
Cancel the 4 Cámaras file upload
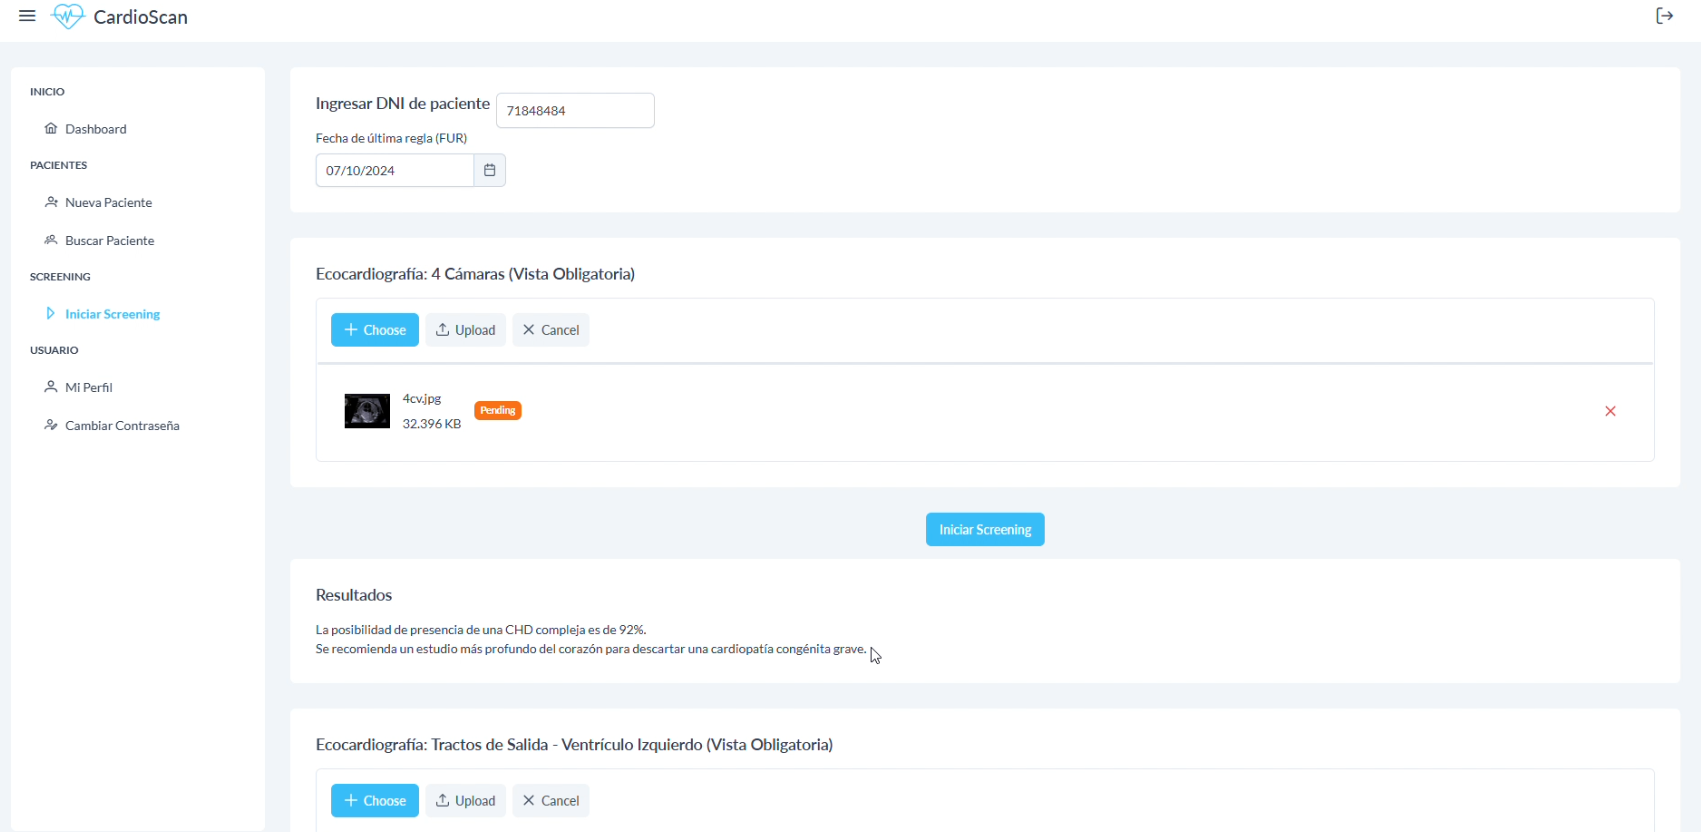[551, 330]
